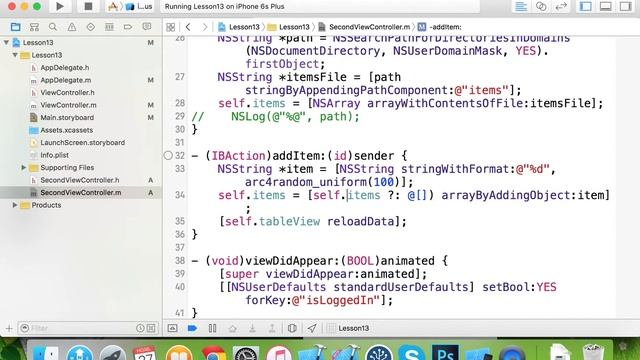
Task: Open Finder from the Dock
Action: click(x=45, y=353)
